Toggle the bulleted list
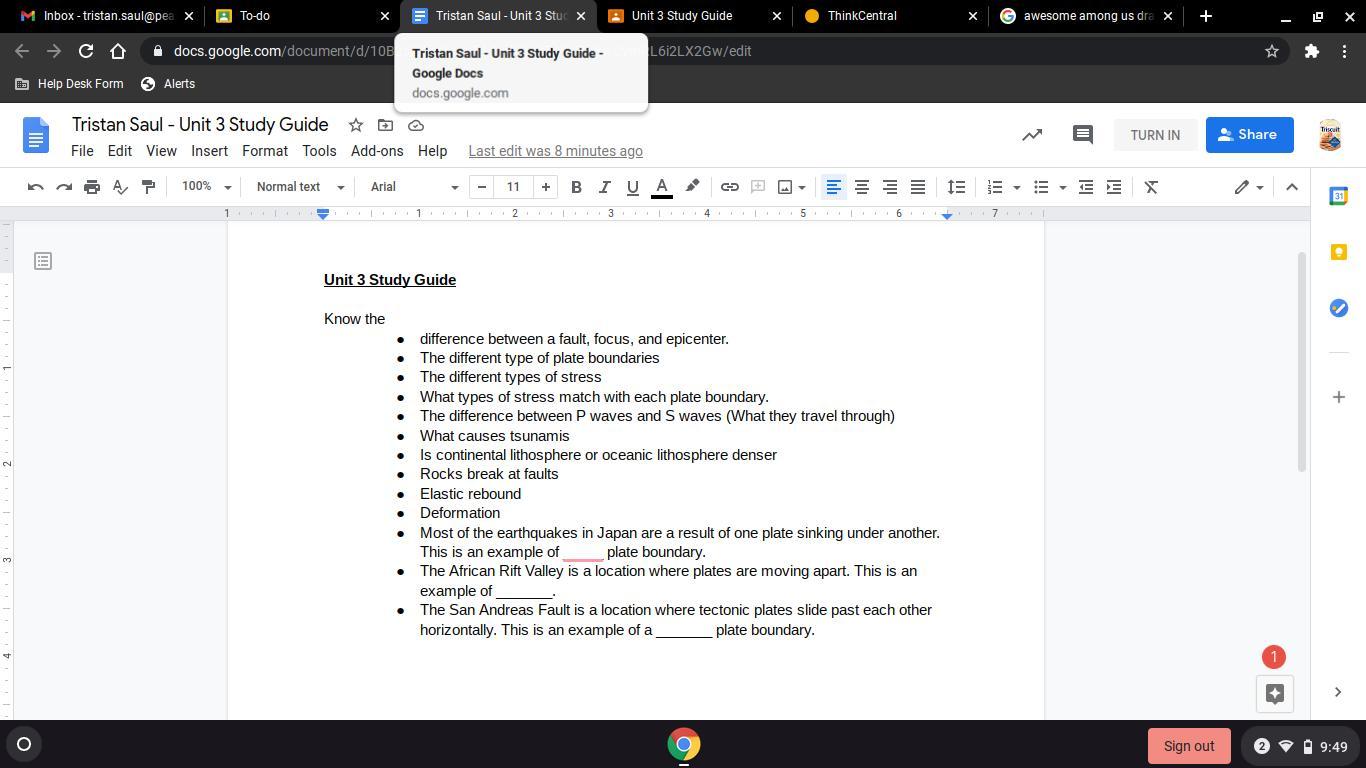The width and height of the screenshot is (1366, 768). pos(1041,187)
